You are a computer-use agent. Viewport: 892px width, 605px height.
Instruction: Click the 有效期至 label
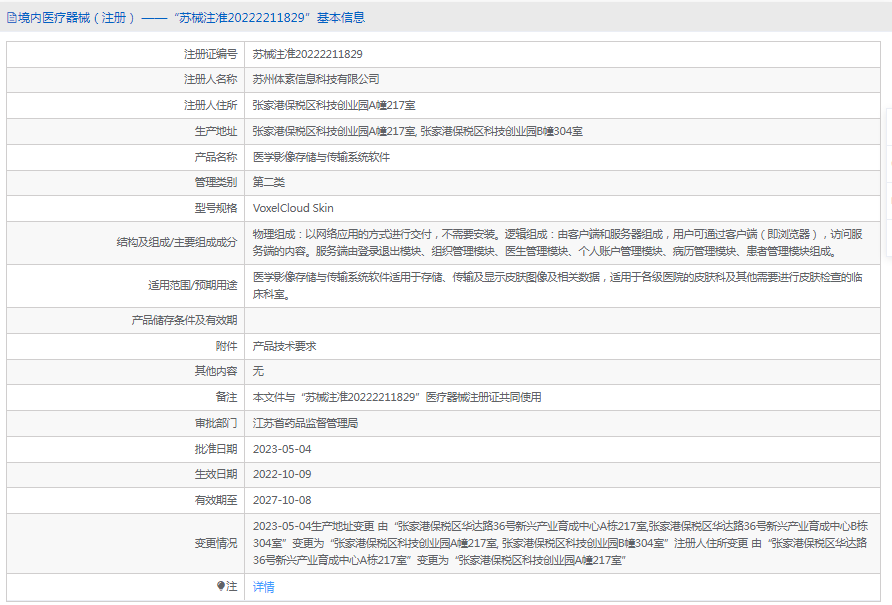coord(216,500)
